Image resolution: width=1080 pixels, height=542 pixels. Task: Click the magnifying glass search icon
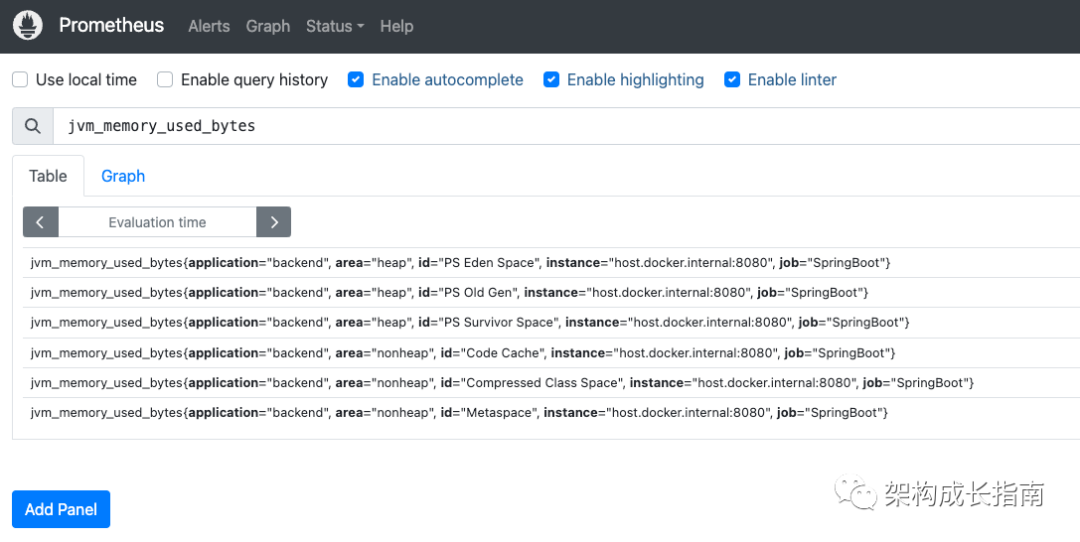pyautogui.click(x=32, y=126)
